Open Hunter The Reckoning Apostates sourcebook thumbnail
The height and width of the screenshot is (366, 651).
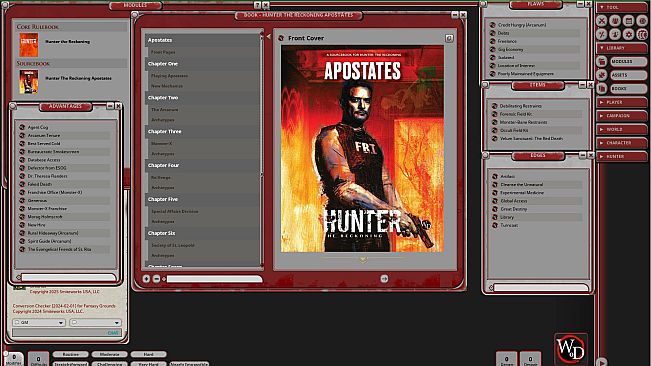click(29, 82)
